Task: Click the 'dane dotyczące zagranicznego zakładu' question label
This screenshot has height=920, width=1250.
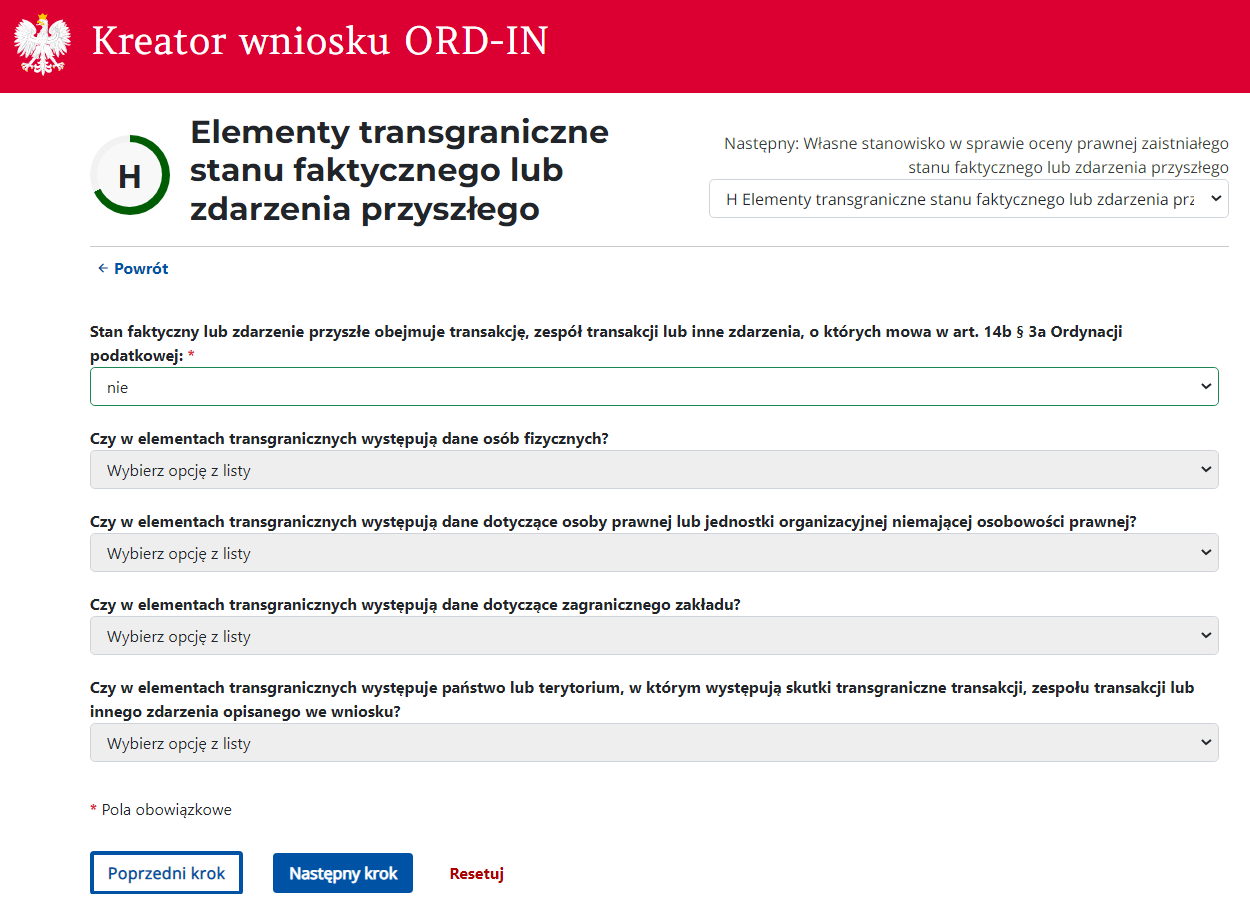Action: (x=415, y=604)
